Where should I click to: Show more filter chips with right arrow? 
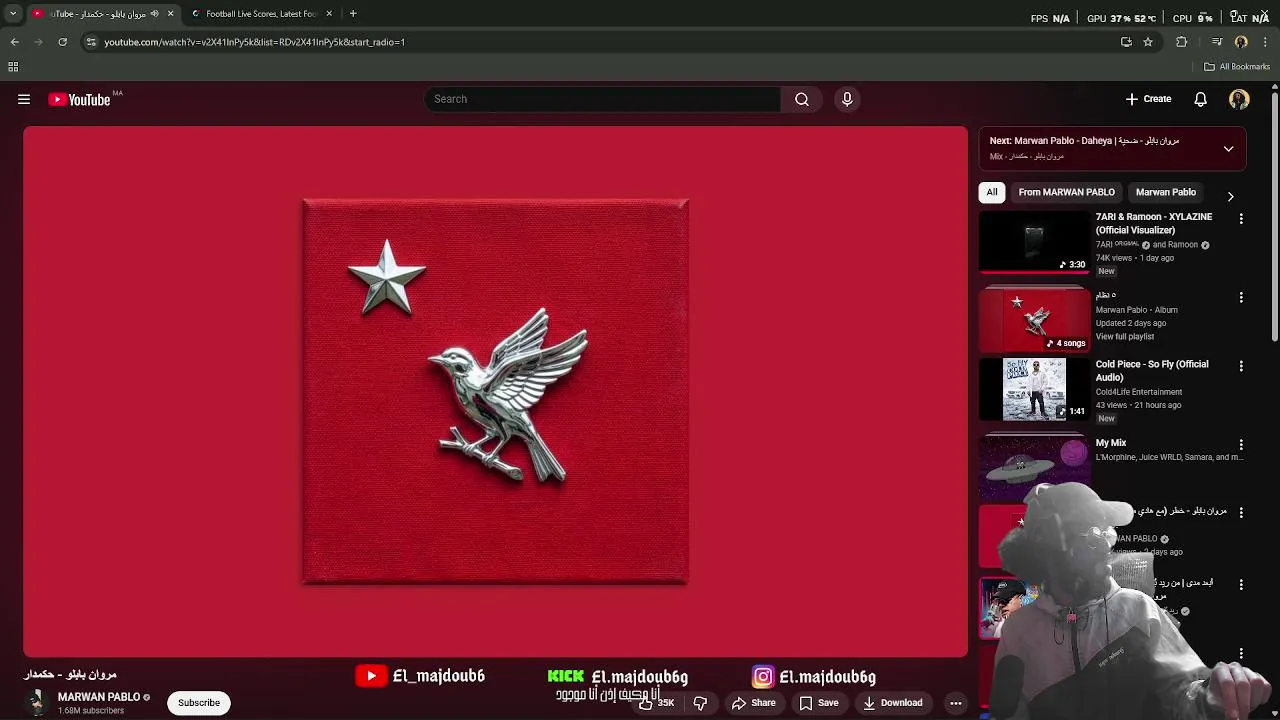[1230, 196]
